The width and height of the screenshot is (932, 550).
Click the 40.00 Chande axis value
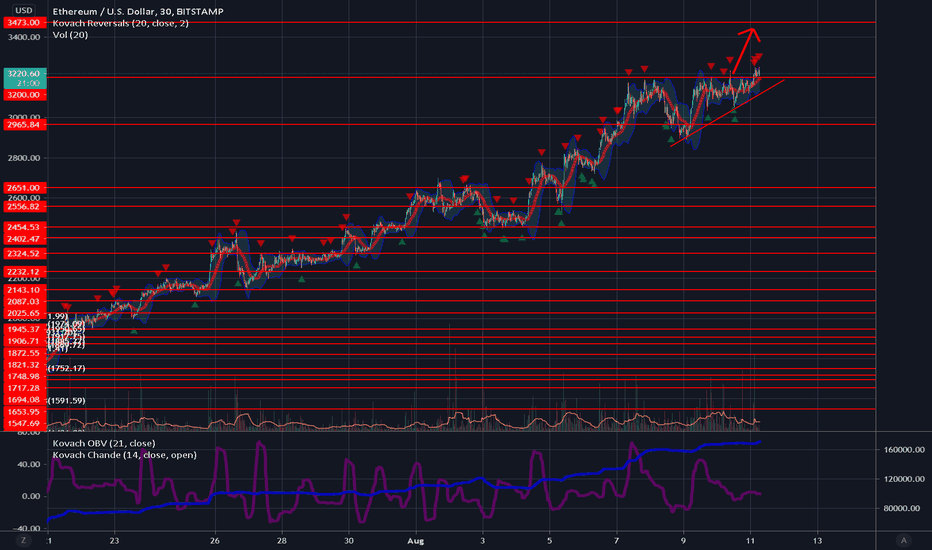[x=29, y=464]
